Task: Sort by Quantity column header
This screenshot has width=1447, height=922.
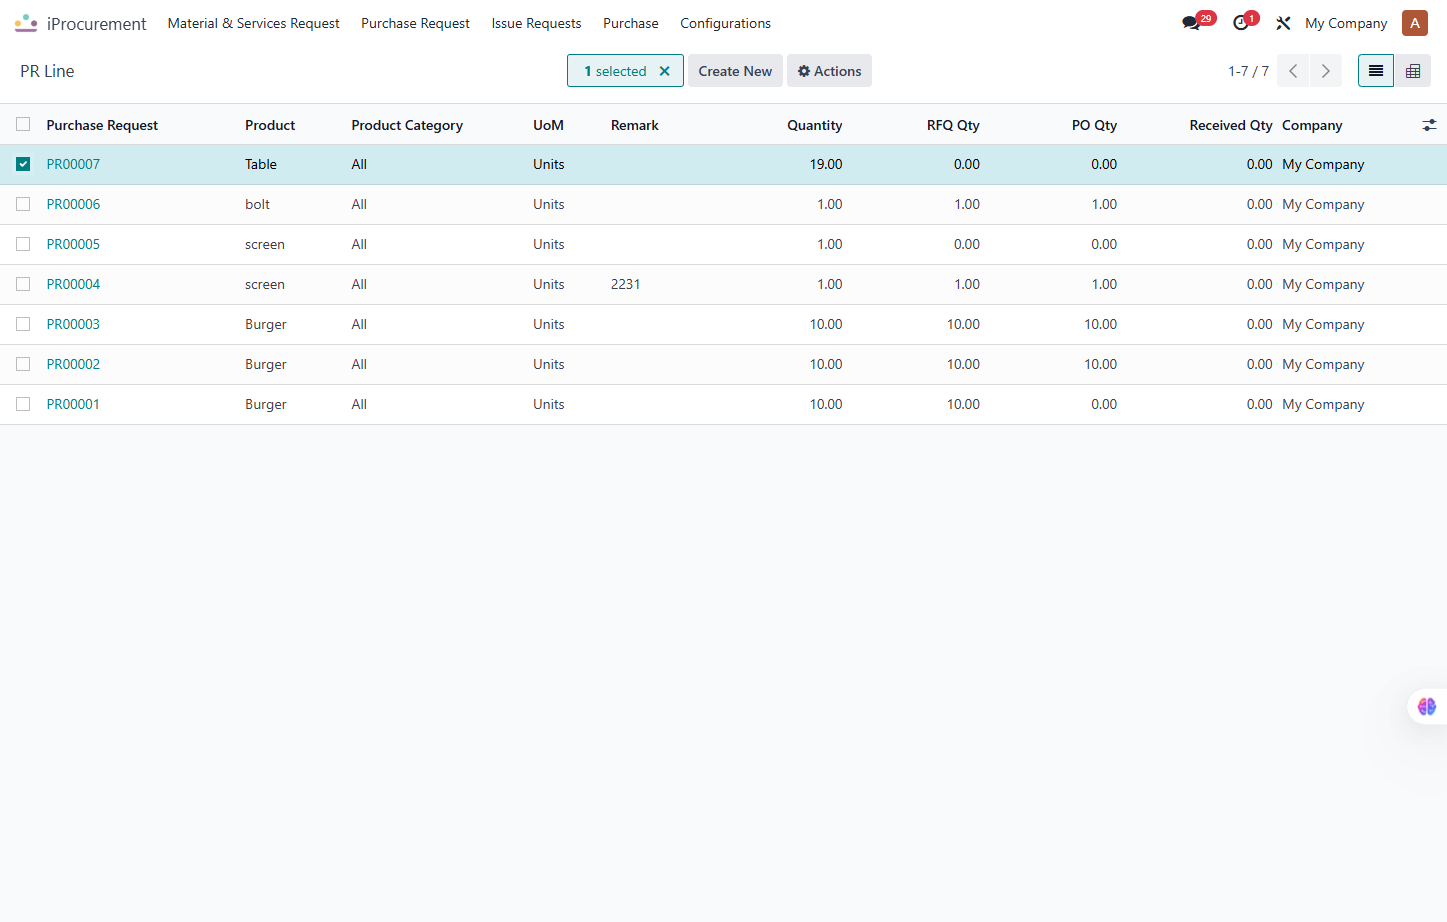Action: pyautogui.click(x=814, y=125)
